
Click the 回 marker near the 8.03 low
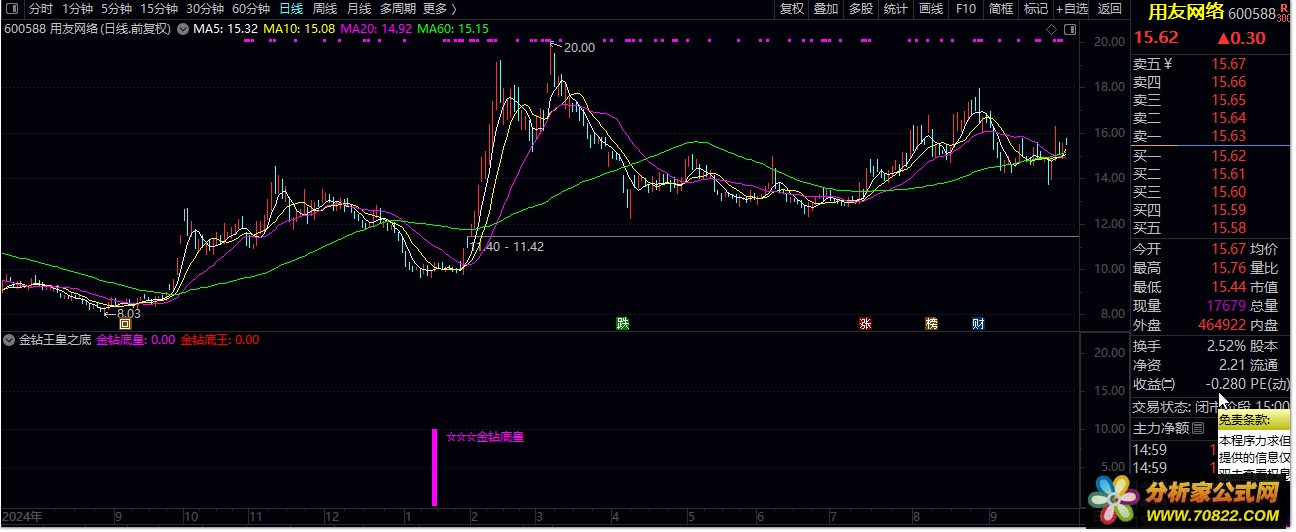click(125, 323)
